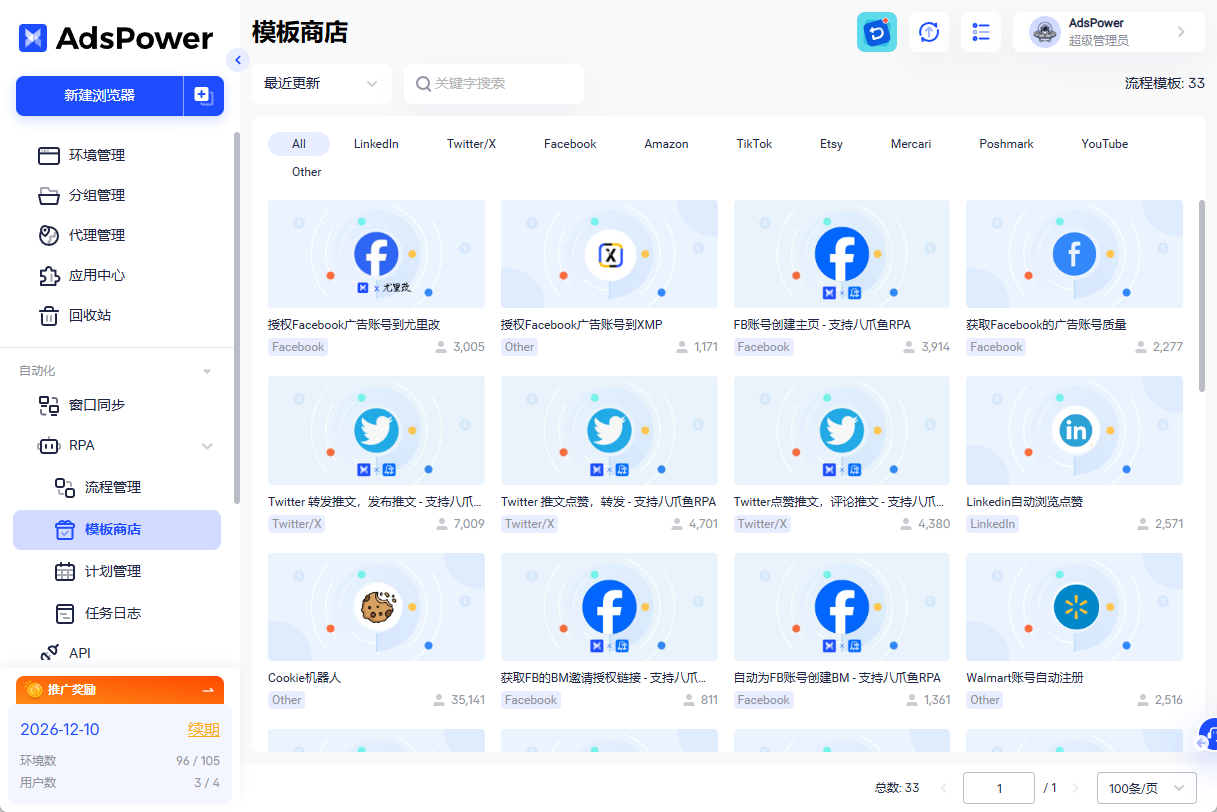Click the page number input box
Viewport: 1217px width, 812px height.
click(x=999, y=788)
